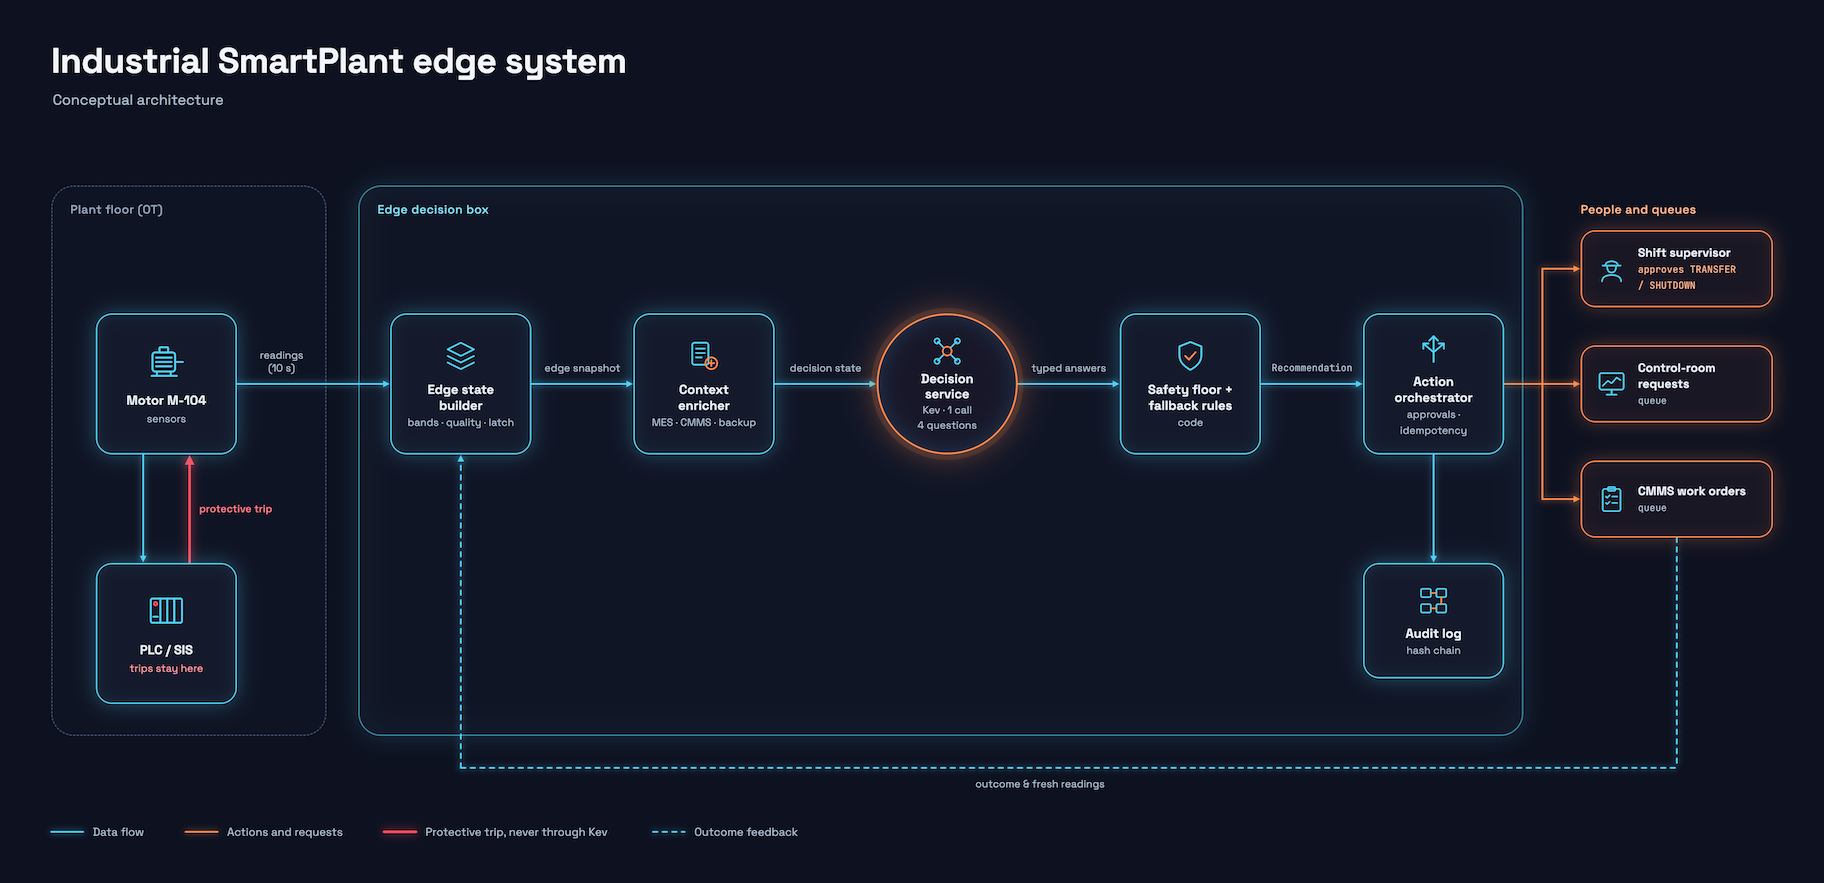The width and height of the screenshot is (1824, 883).
Task: Select the shield checkmark icon of Safety floor
Action: point(1190,355)
